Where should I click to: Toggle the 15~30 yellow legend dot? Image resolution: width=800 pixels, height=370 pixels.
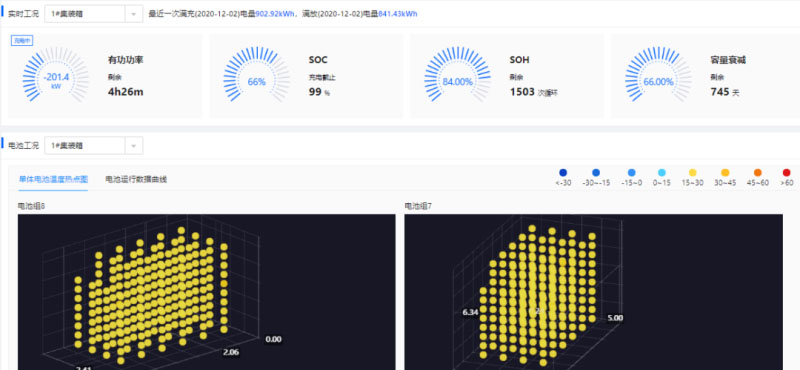pos(693,173)
